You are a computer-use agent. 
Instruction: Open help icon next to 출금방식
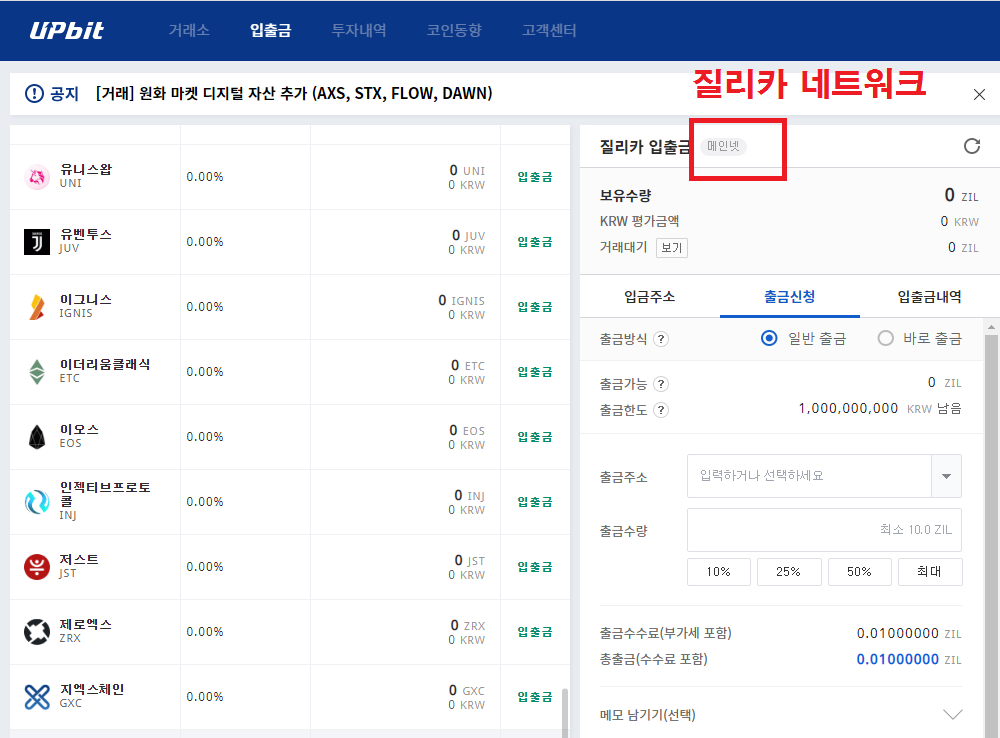pyautogui.click(x=661, y=339)
